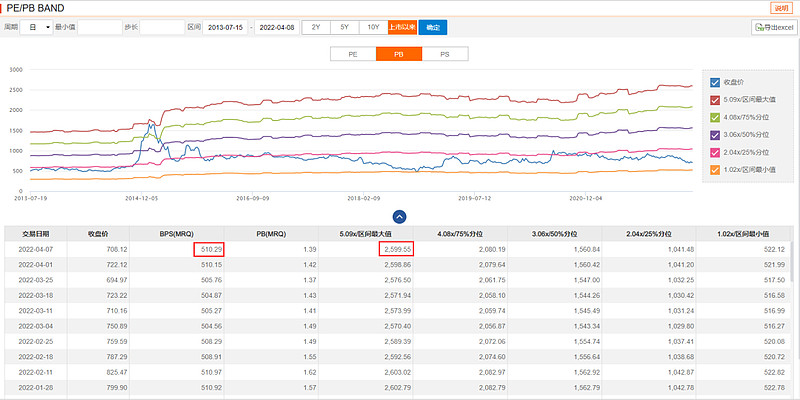
Task: Click the start date 2013-07-15 field
Action: click(x=225, y=27)
